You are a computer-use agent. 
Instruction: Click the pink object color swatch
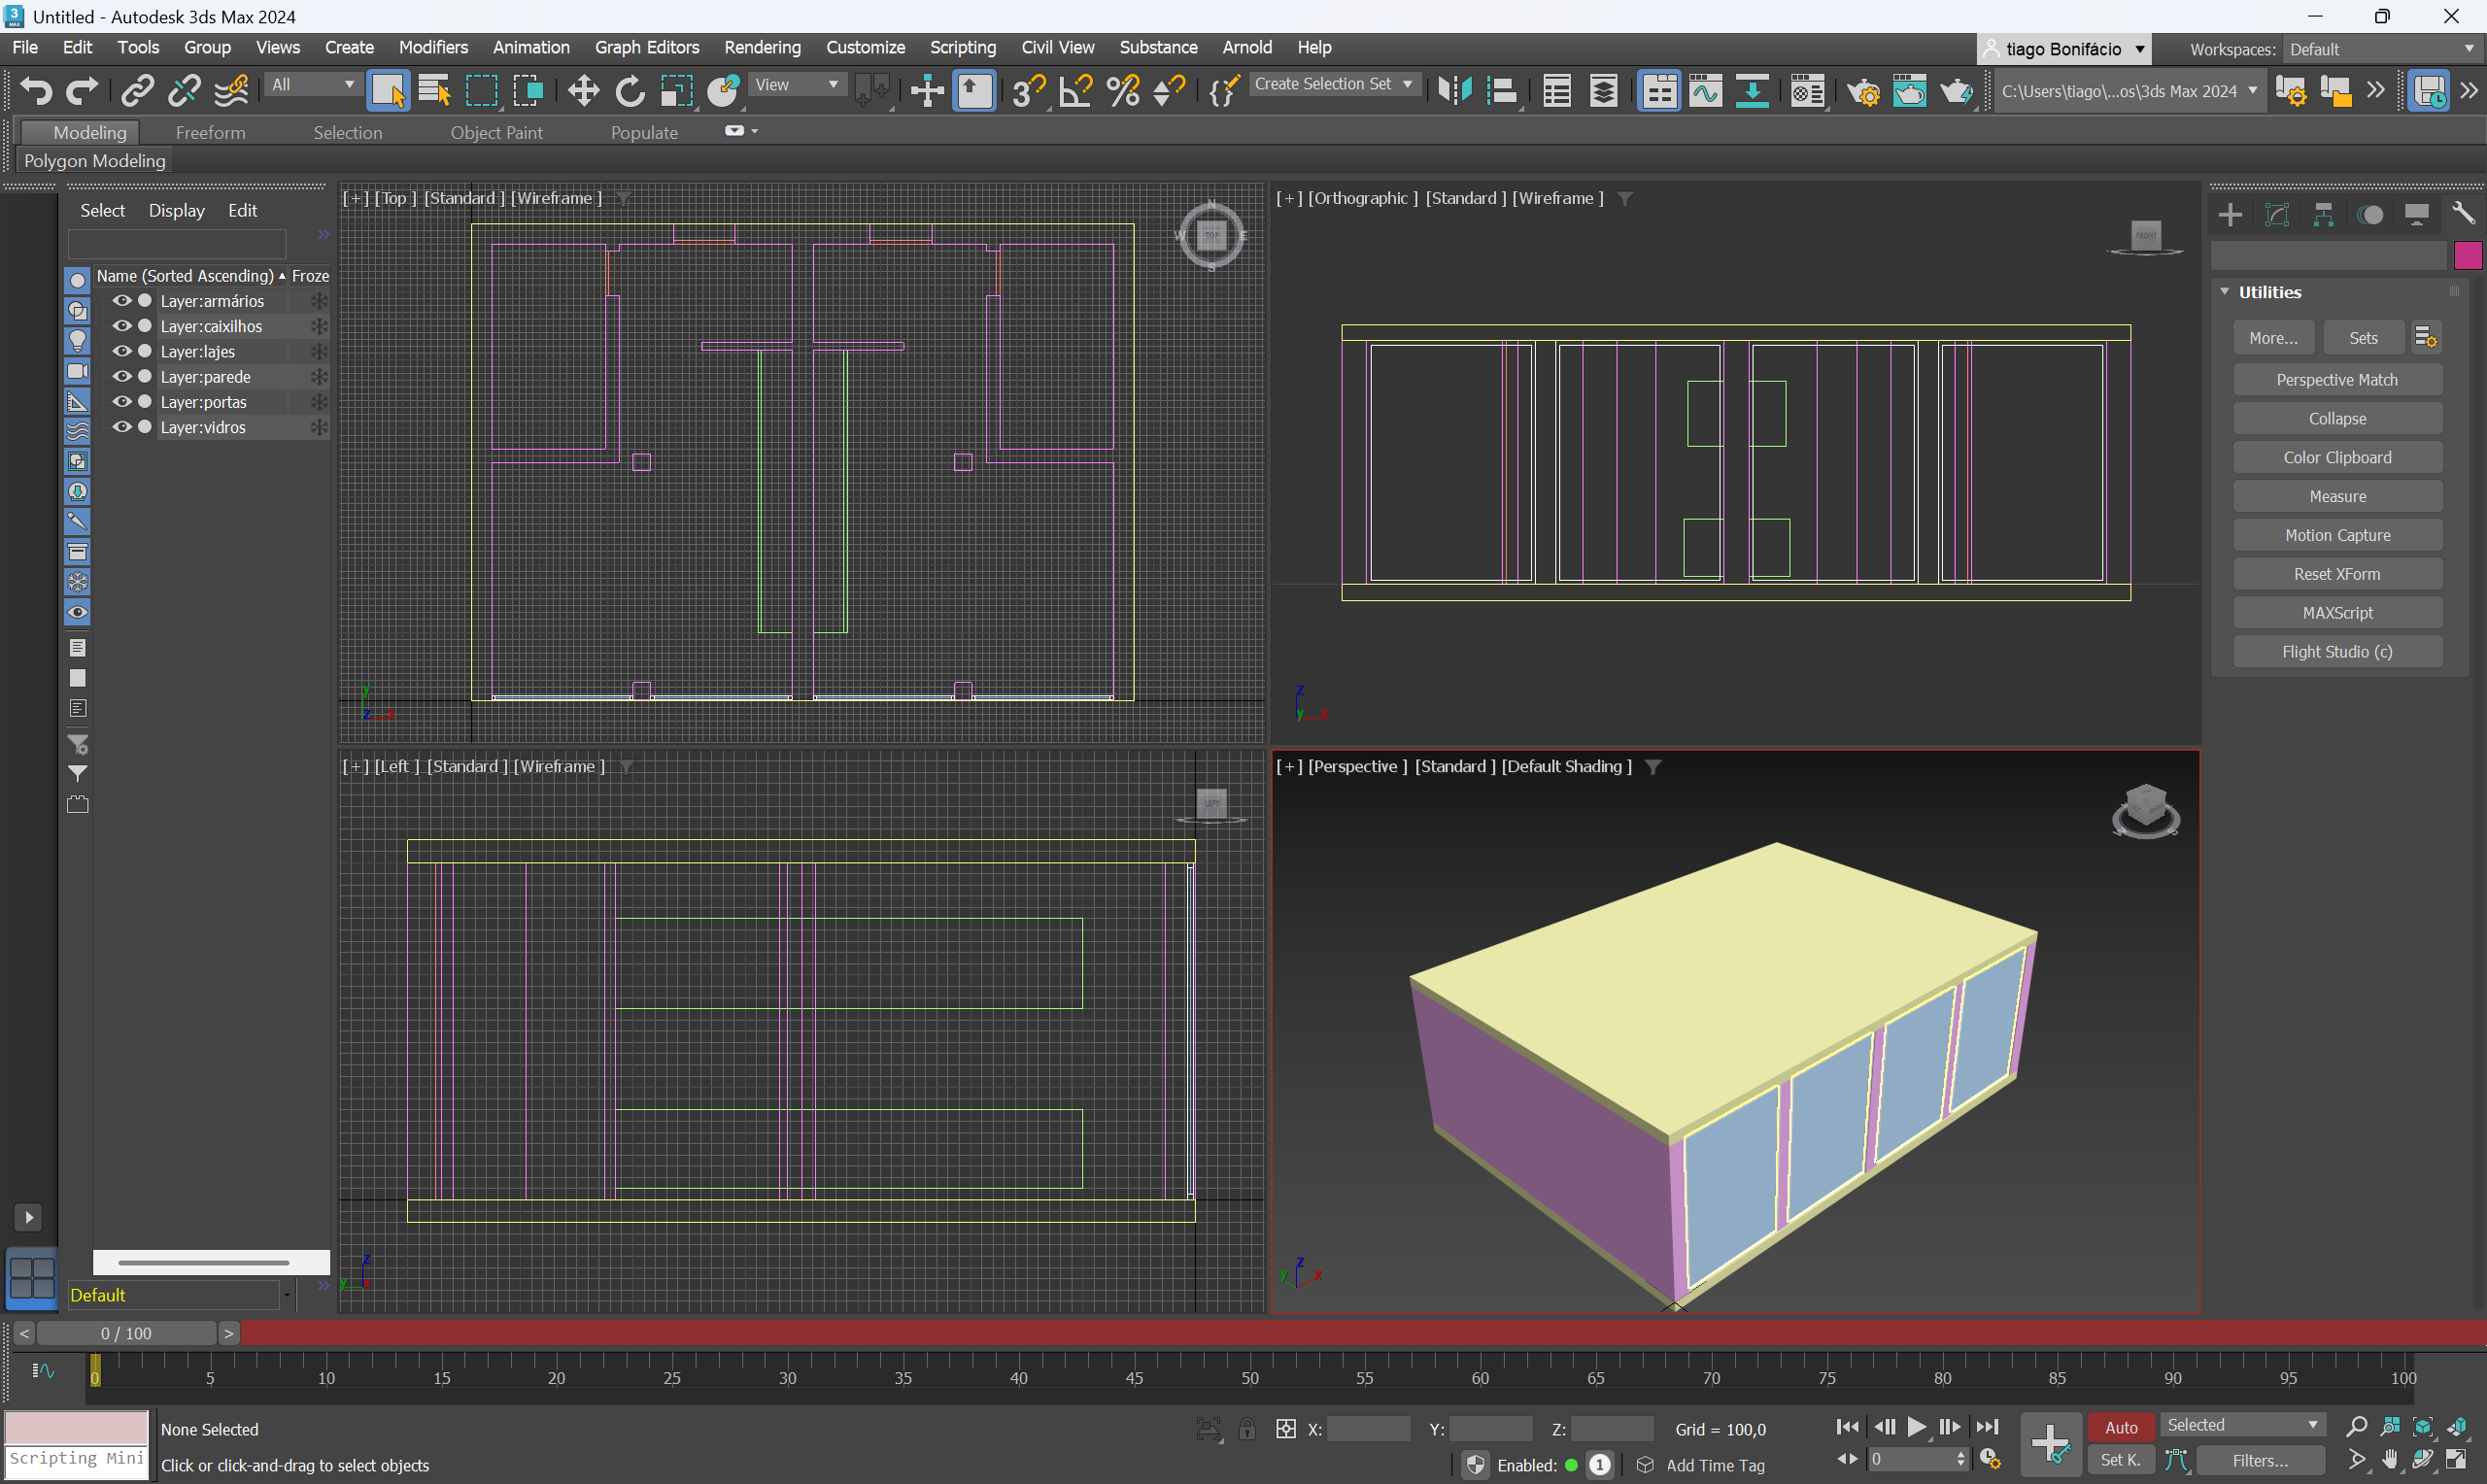click(2467, 256)
